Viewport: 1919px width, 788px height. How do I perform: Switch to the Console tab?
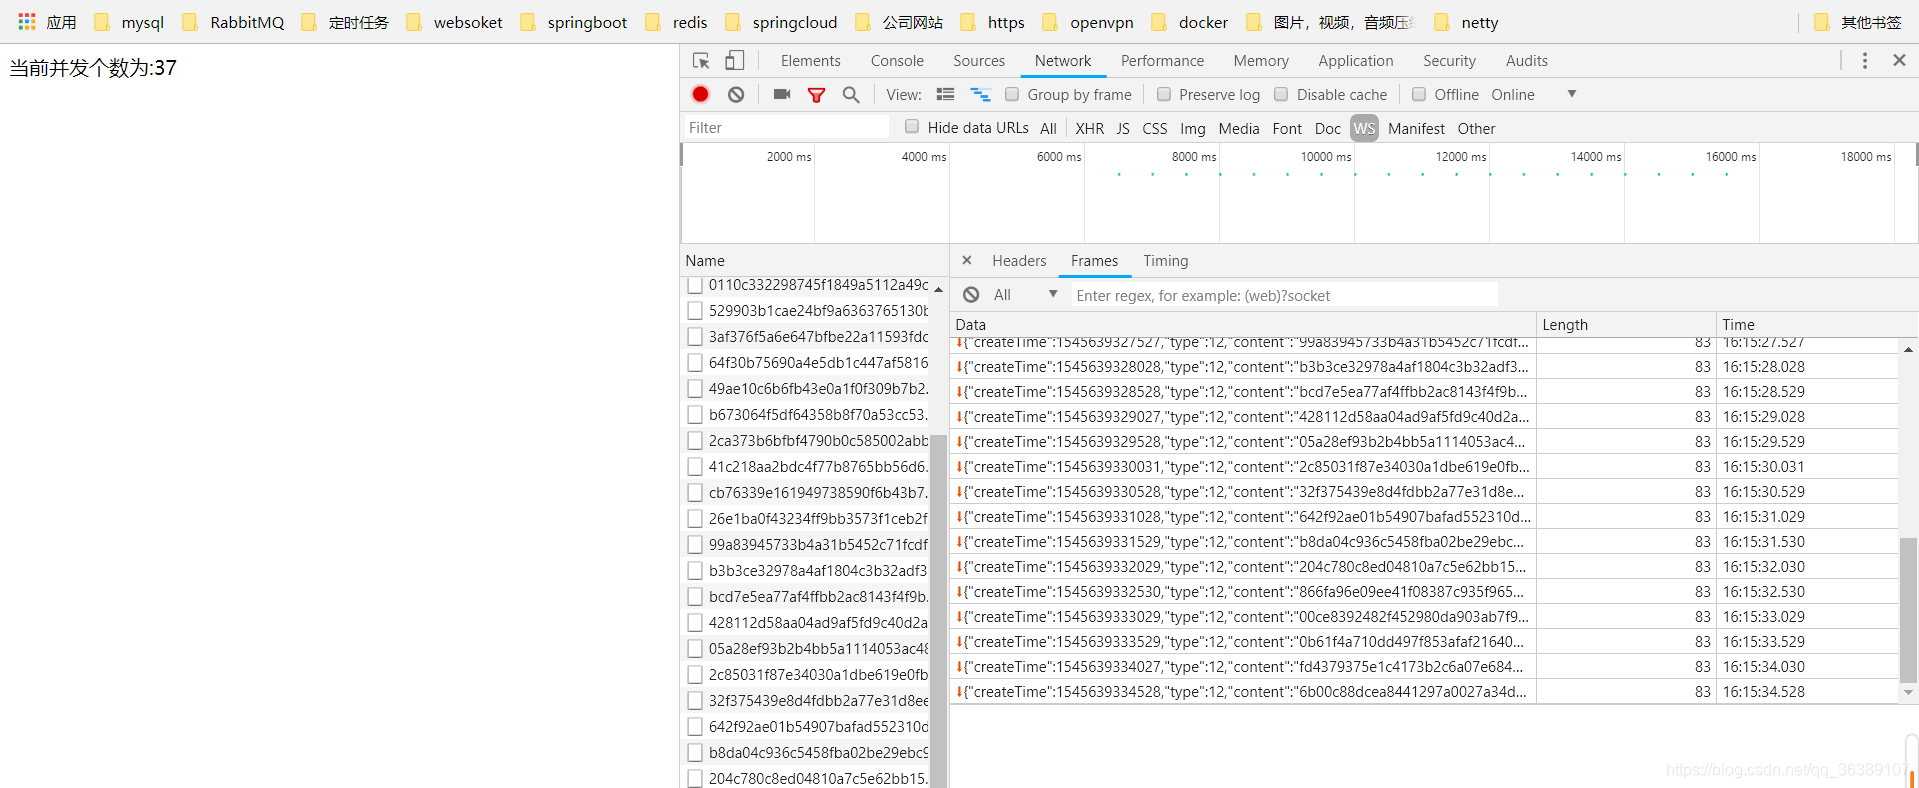point(897,61)
